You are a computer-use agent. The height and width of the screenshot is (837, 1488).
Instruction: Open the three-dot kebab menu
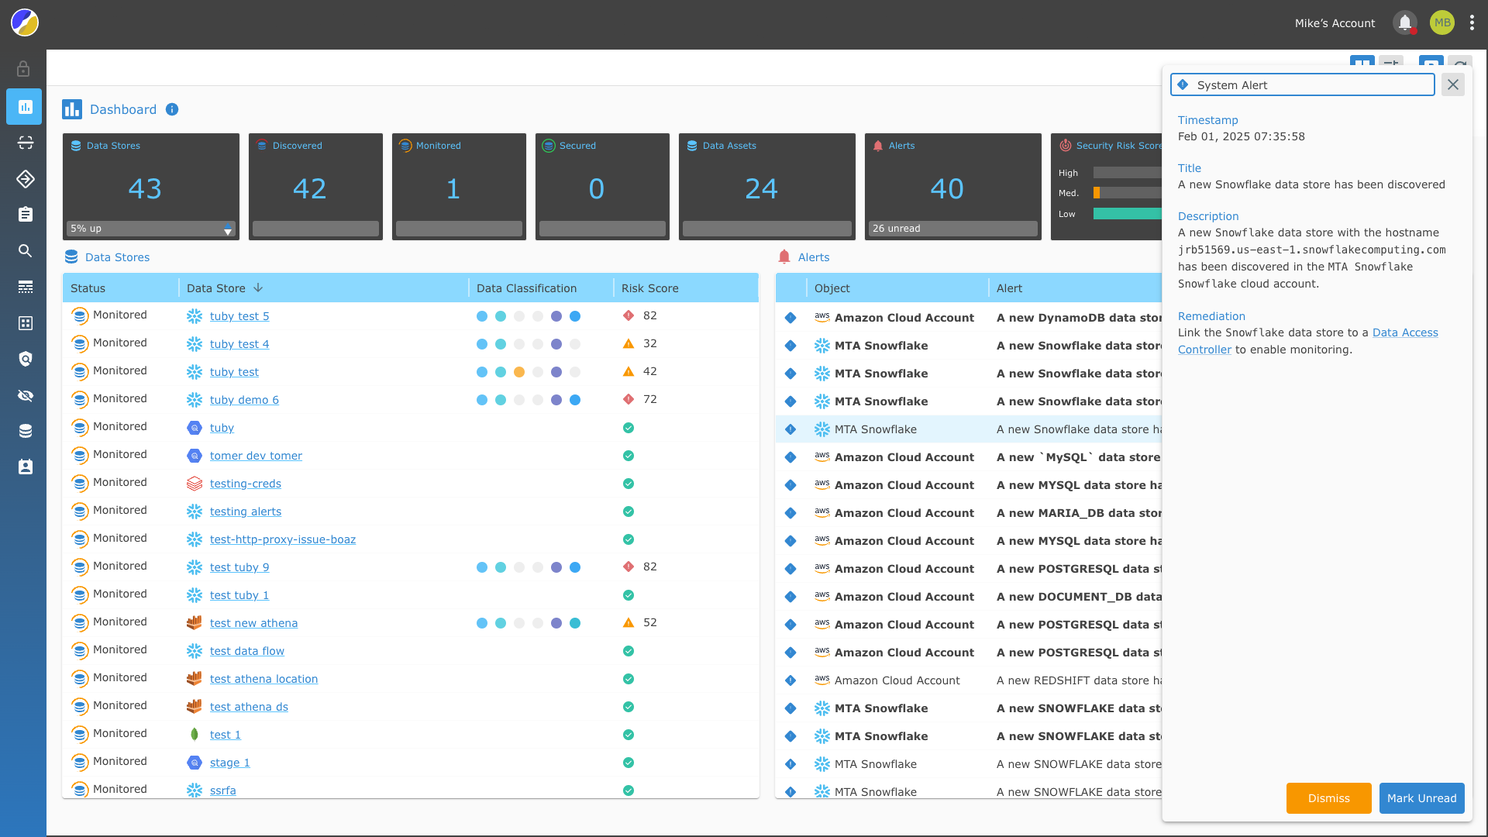[1472, 22]
